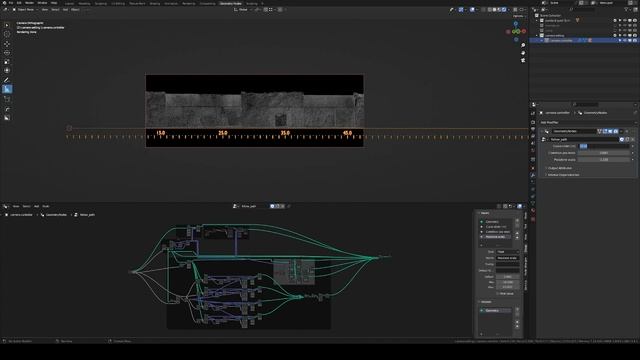This screenshot has width=640, height=360.
Task: Open the File menu
Action: click(11, 3)
